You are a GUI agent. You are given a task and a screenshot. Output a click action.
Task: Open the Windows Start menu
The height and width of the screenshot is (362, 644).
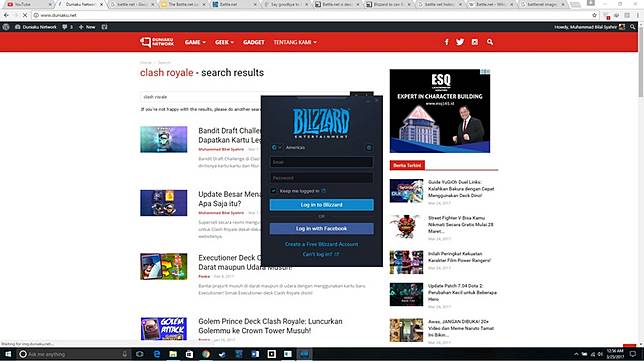coord(8,354)
